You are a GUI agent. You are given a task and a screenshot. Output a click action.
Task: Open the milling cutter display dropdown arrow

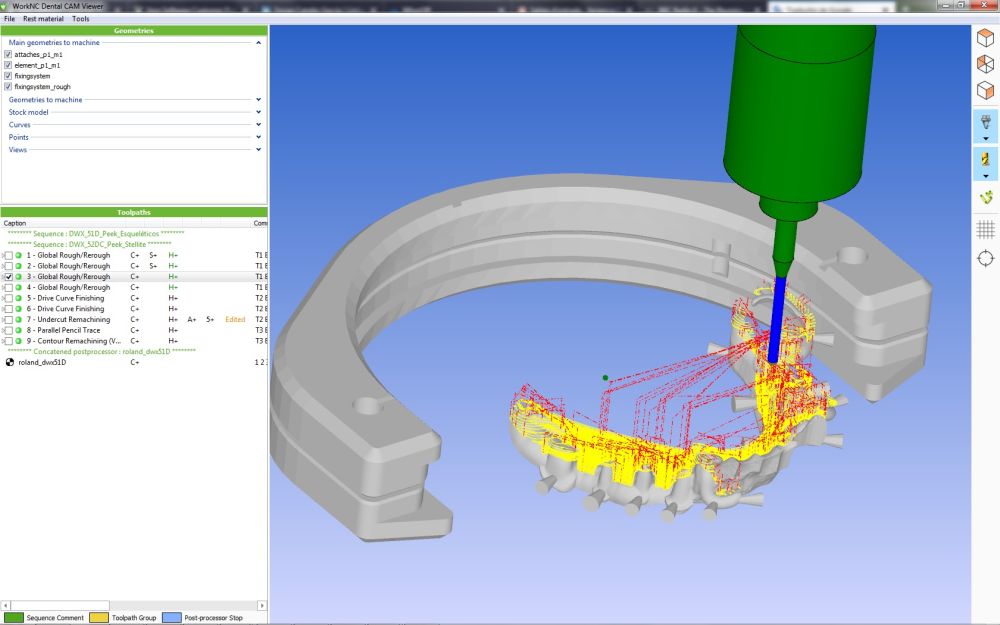[x=985, y=177]
